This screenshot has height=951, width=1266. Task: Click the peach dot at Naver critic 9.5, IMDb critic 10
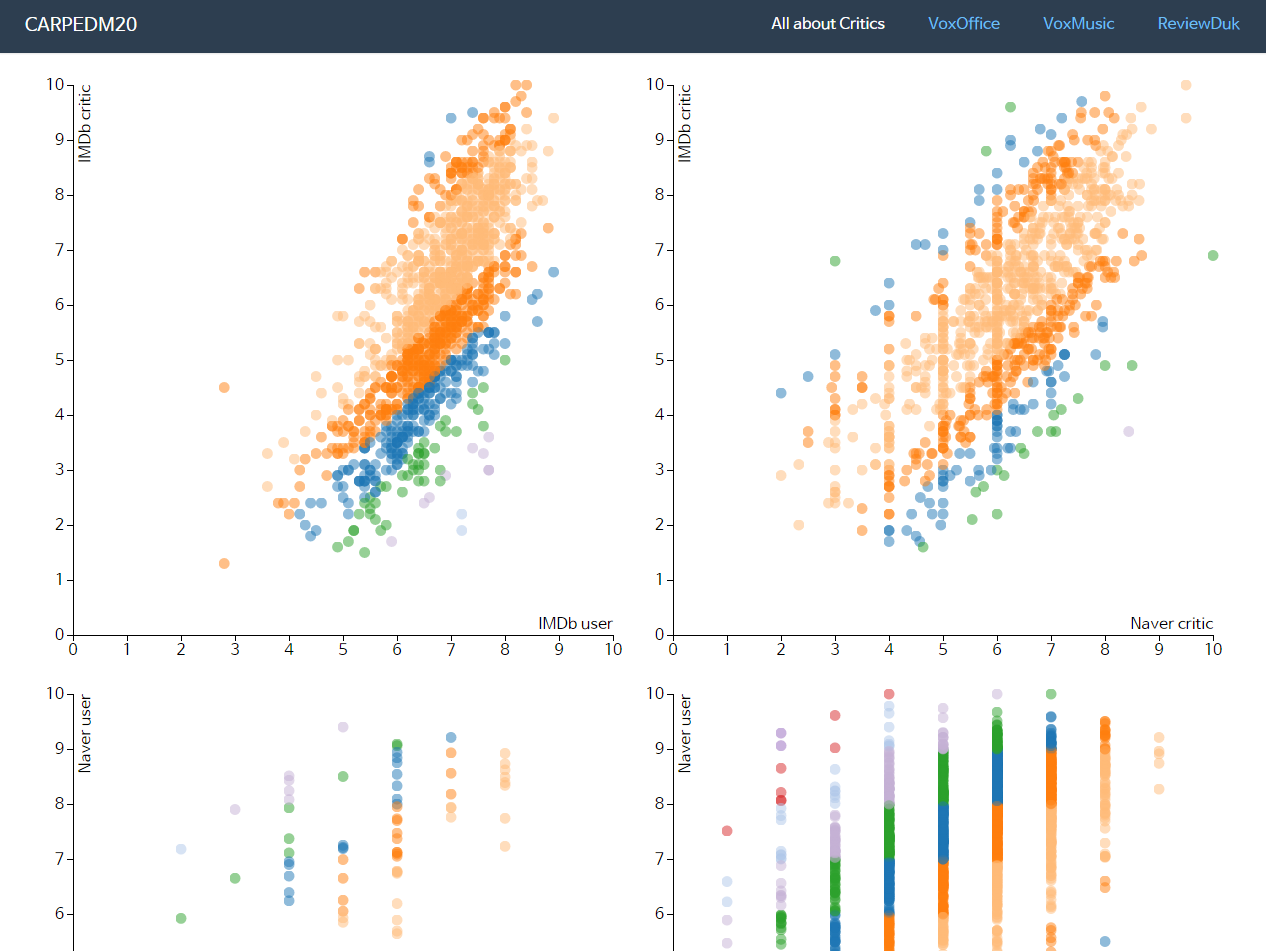point(1186,85)
